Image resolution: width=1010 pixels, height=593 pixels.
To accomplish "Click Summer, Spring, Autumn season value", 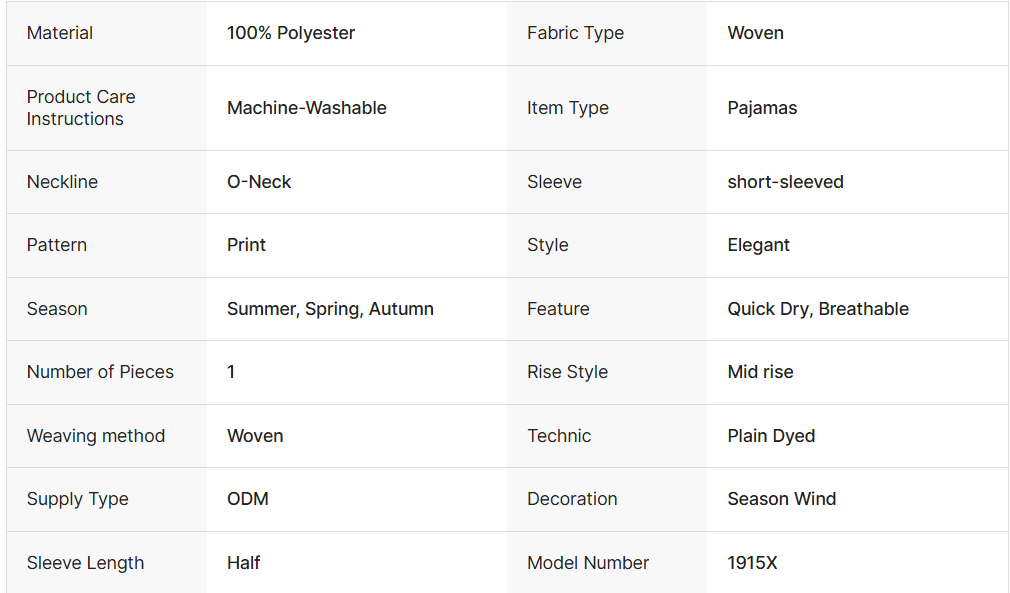I will point(330,309).
